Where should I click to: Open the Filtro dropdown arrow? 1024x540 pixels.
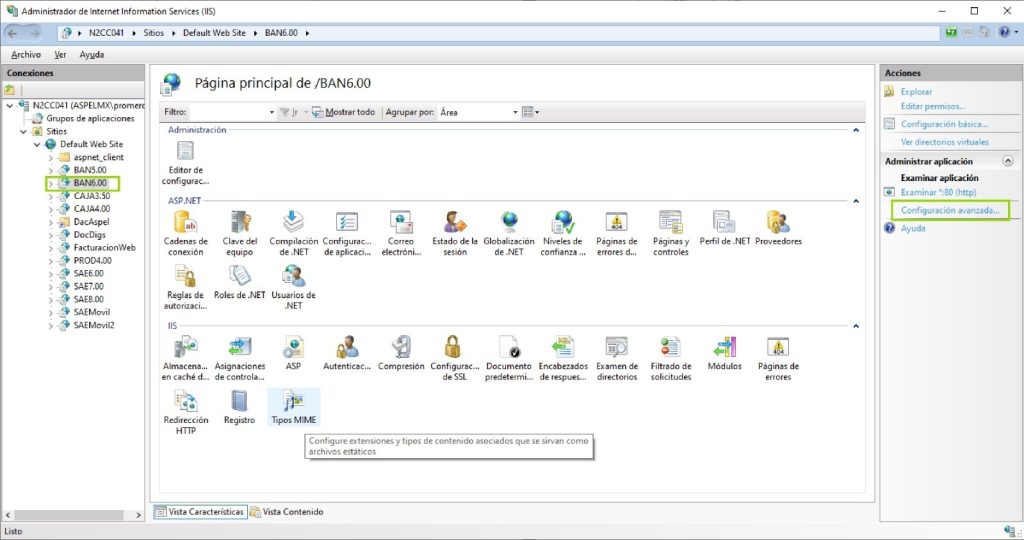(x=272, y=112)
